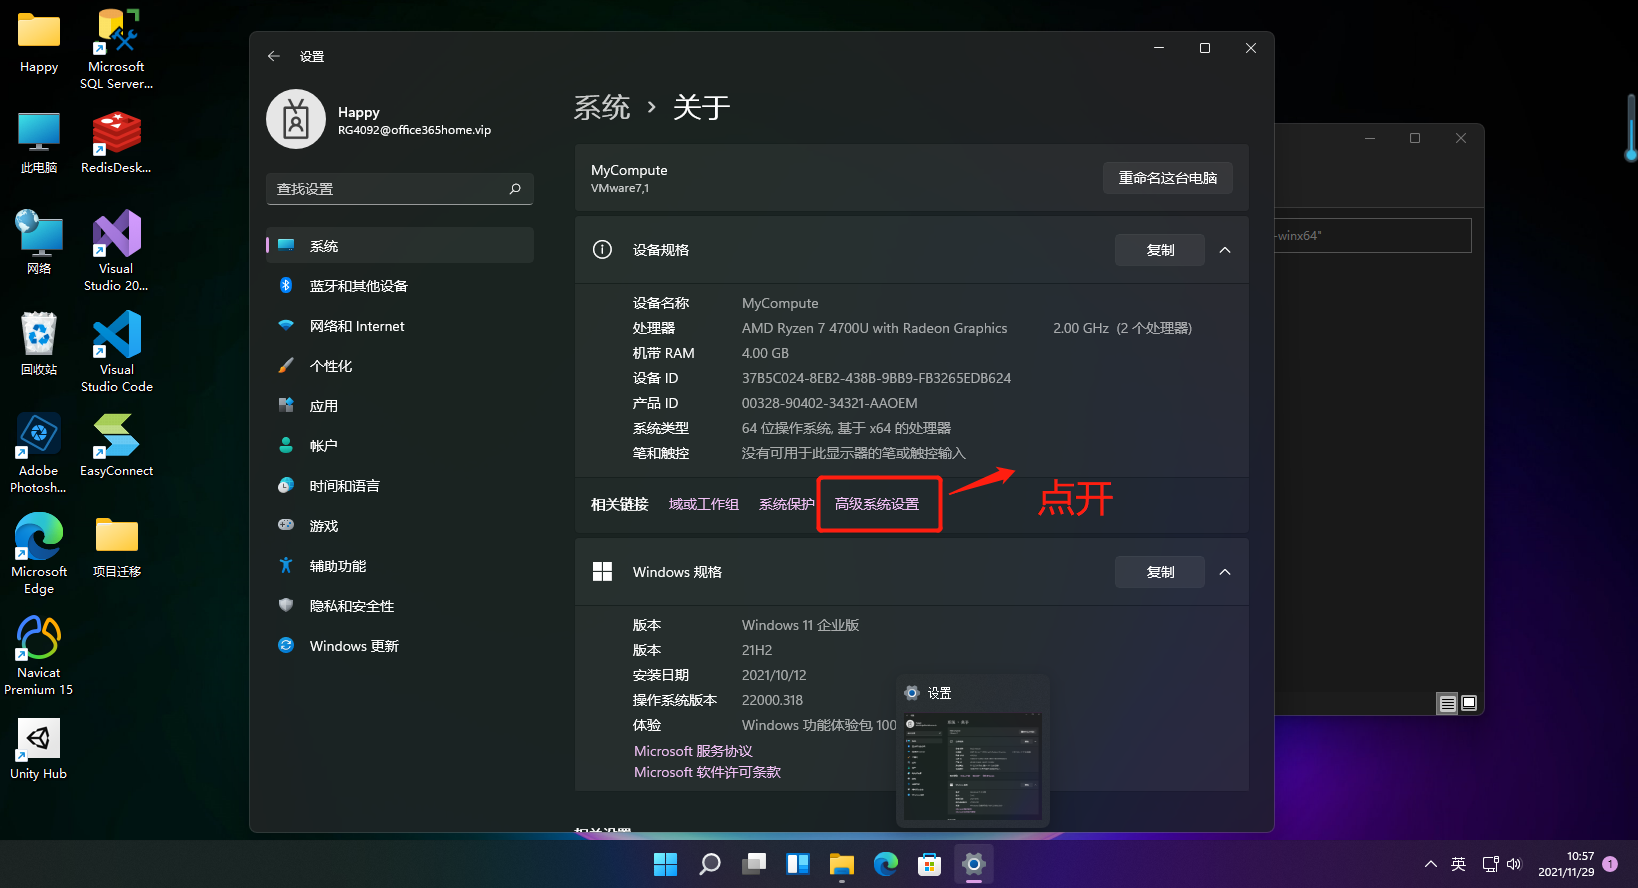Open Windows 更新 settings
This screenshot has width=1638, height=888.
pyautogui.click(x=400, y=646)
